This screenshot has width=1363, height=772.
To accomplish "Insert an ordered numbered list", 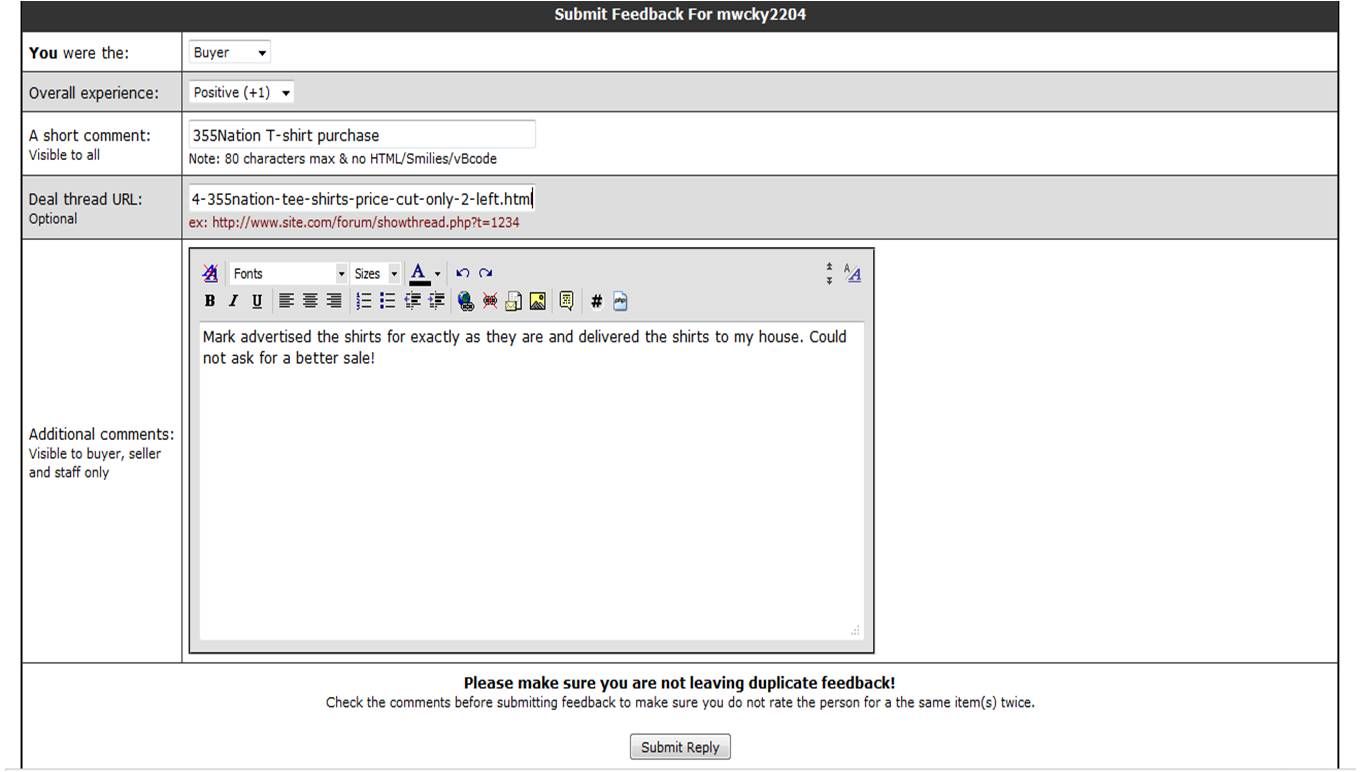I will point(364,301).
